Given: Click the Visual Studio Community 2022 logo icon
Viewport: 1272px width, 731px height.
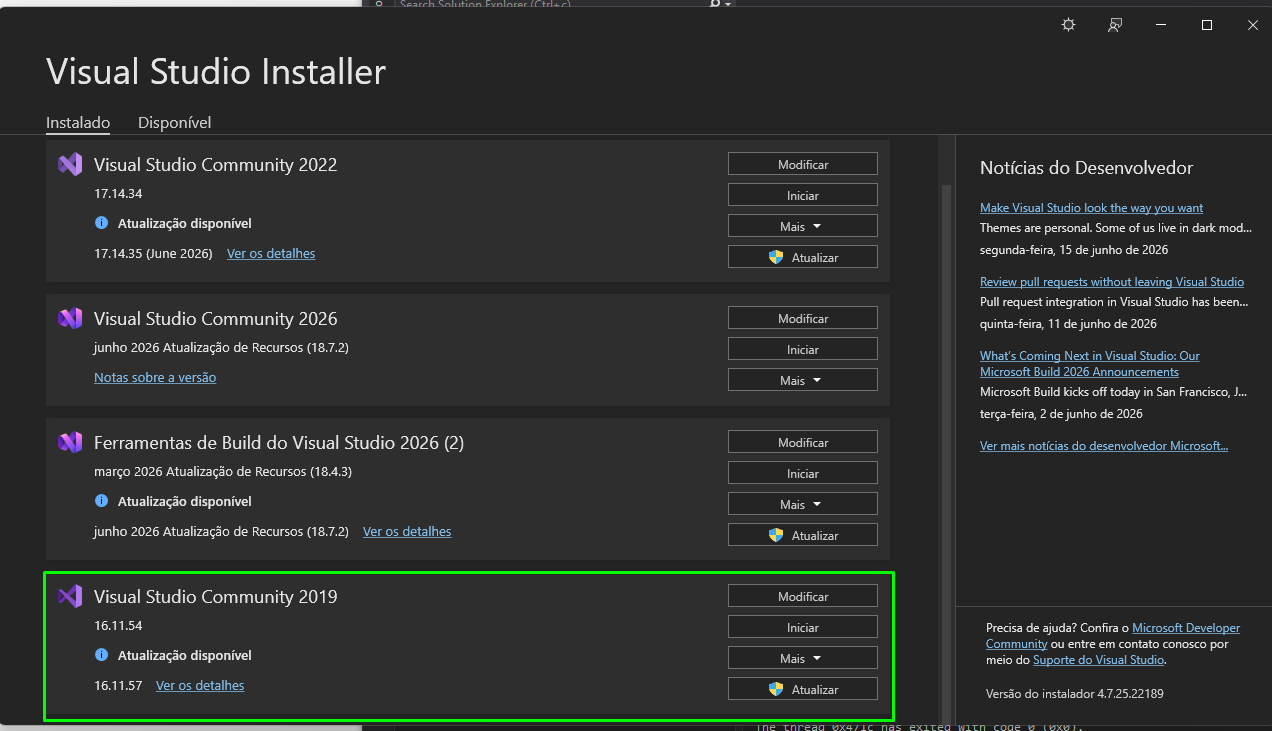Looking at the screenshot, I should 70,165.
